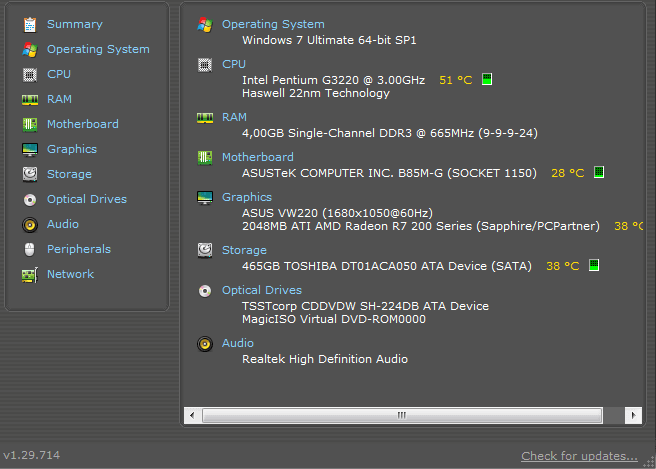This screenshot has width=656, height=469.
Task: Open the Operating System section in sidebar
Action: (x=98, y=49)
